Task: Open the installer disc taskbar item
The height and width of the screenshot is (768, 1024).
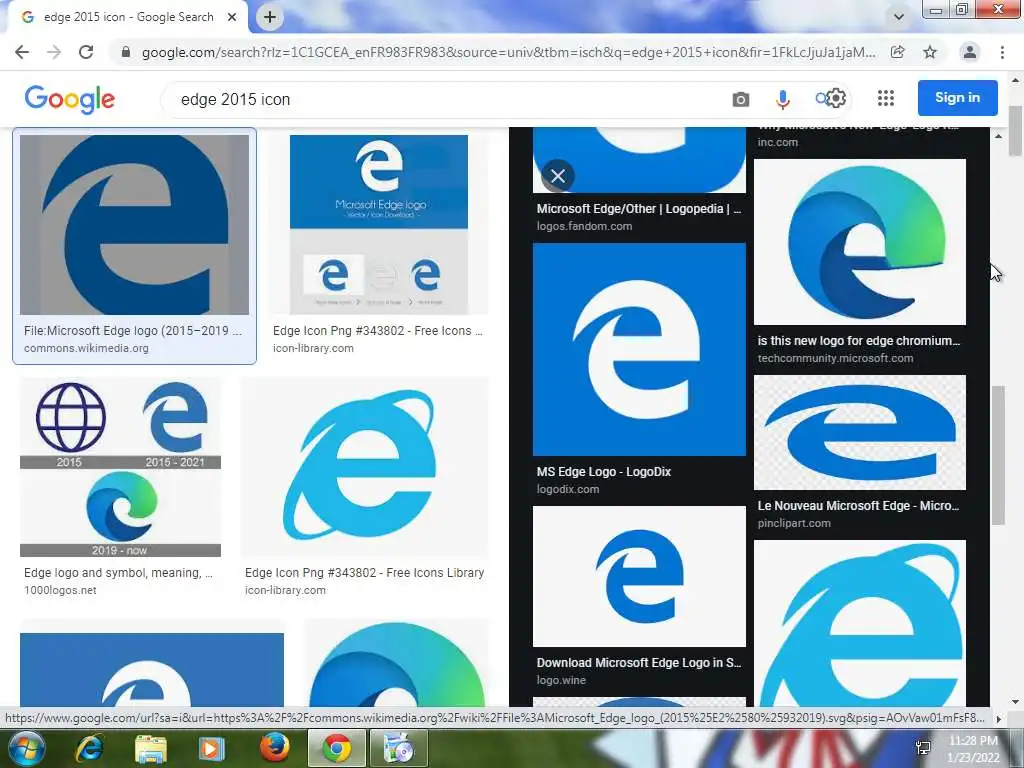Action: [399, 748]
